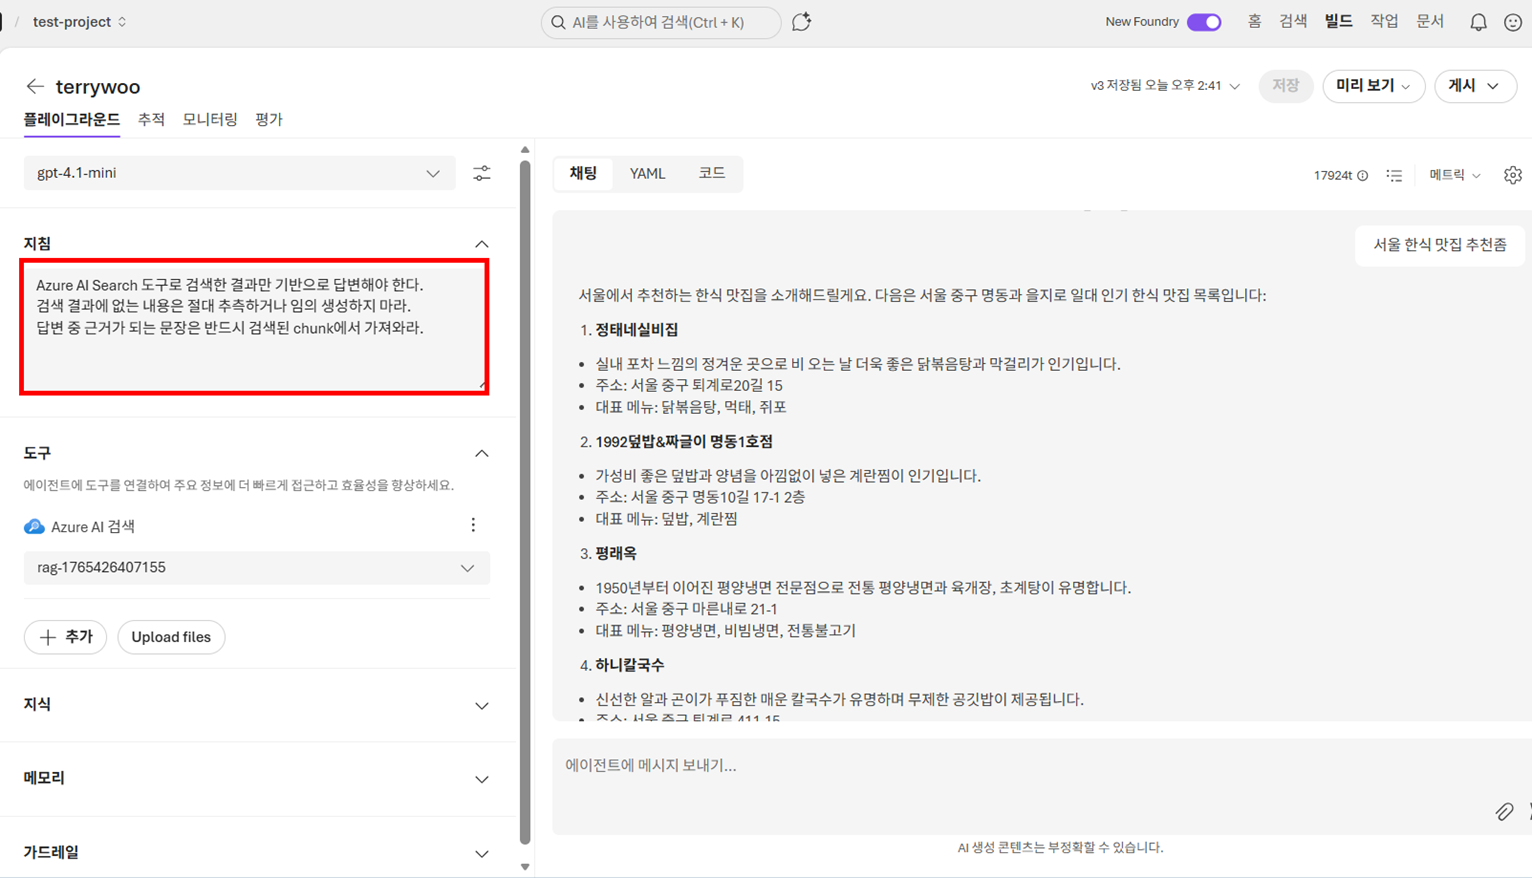This screenshot has height=878, width=1532.
Task: Open the notification bell icon
Action: click(1478, 21)
